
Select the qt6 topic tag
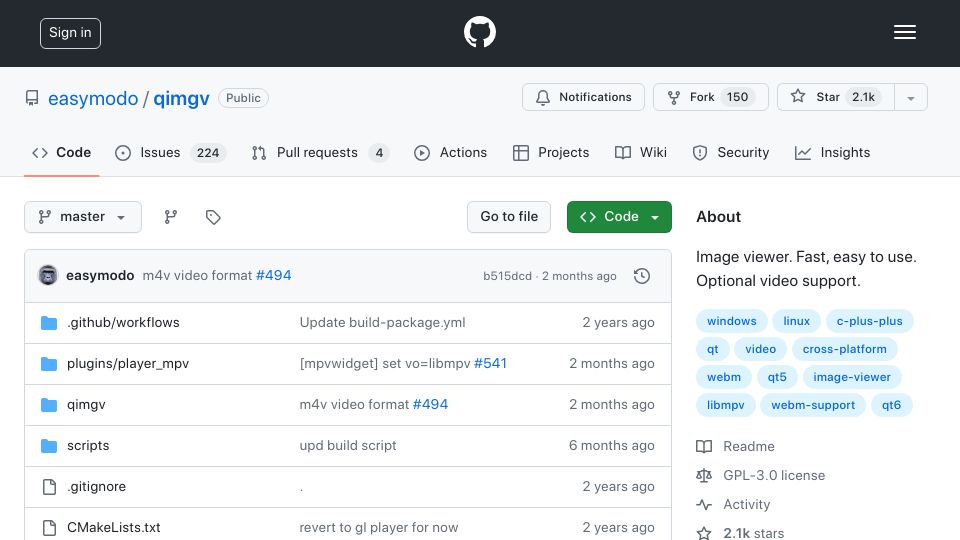click(x=891, y=405)
